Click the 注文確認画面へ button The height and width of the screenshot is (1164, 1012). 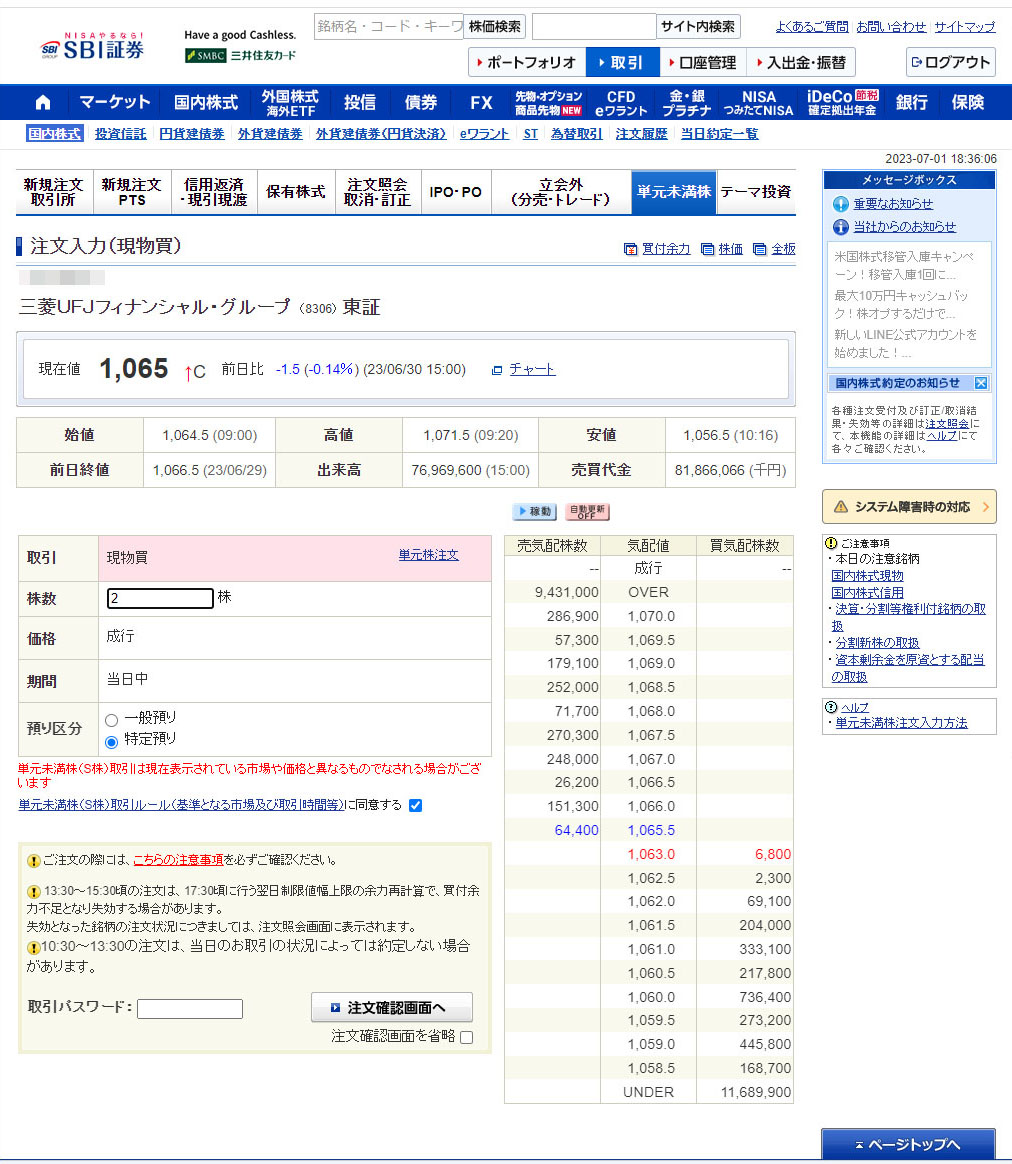(x=391, y=1007)
